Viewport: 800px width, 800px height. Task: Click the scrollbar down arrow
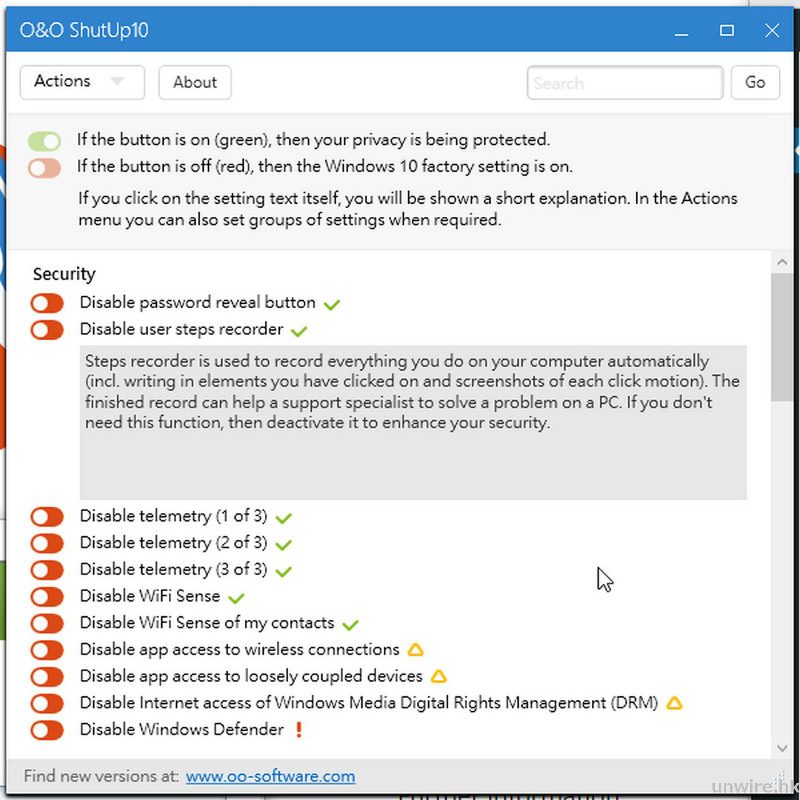(782, 748)
